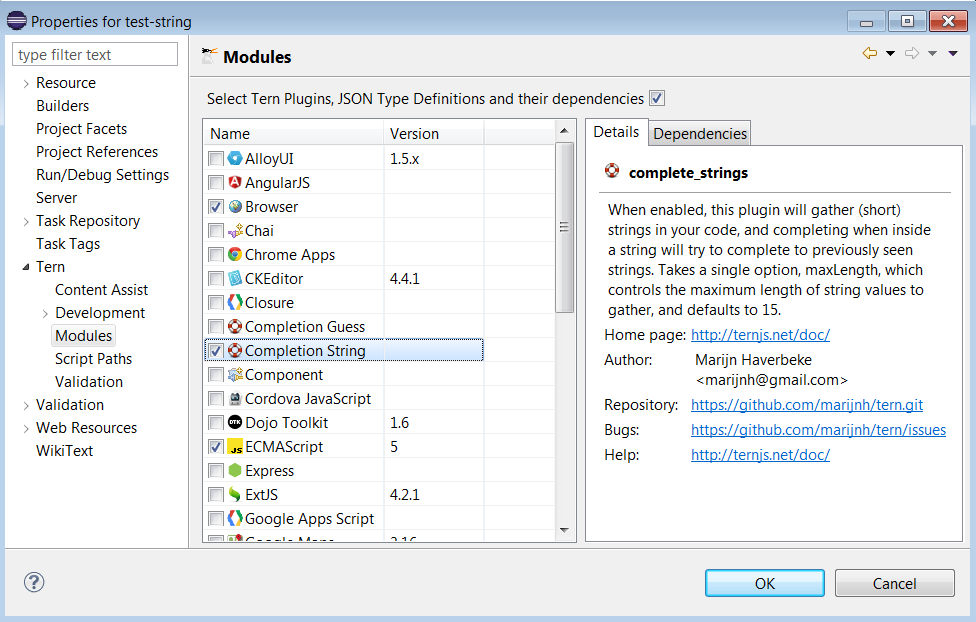Enable the AlloyUI module checkbox

point(216,159)
